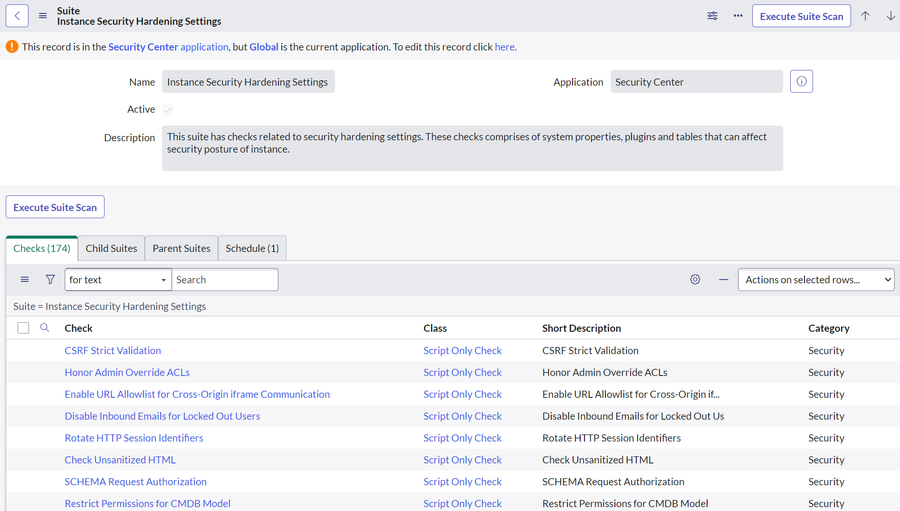The image size is (900, 511).
Task: Switch to the Schedule (1) tab
Action: [252, 248]
